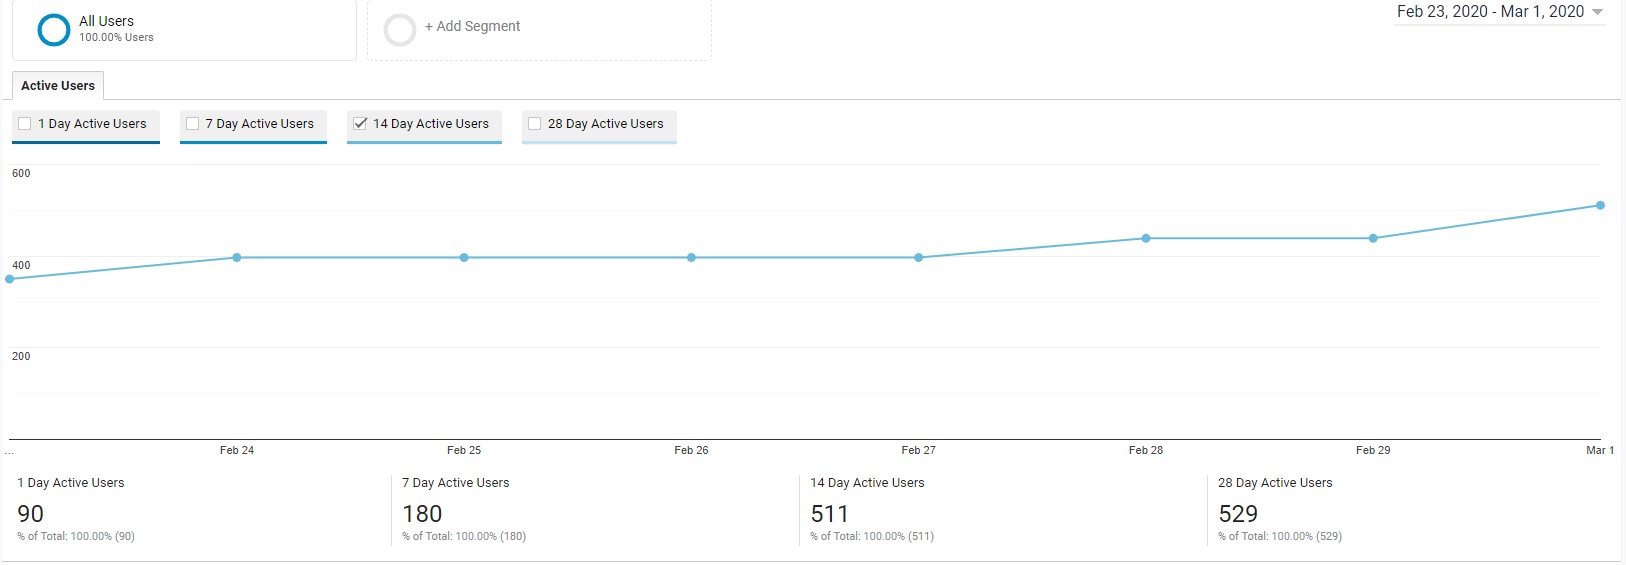This screenshot has width=1626, height=565.
Task: Tick the 28 Day Active Users checkbox
Action: [x=535, y=124]
